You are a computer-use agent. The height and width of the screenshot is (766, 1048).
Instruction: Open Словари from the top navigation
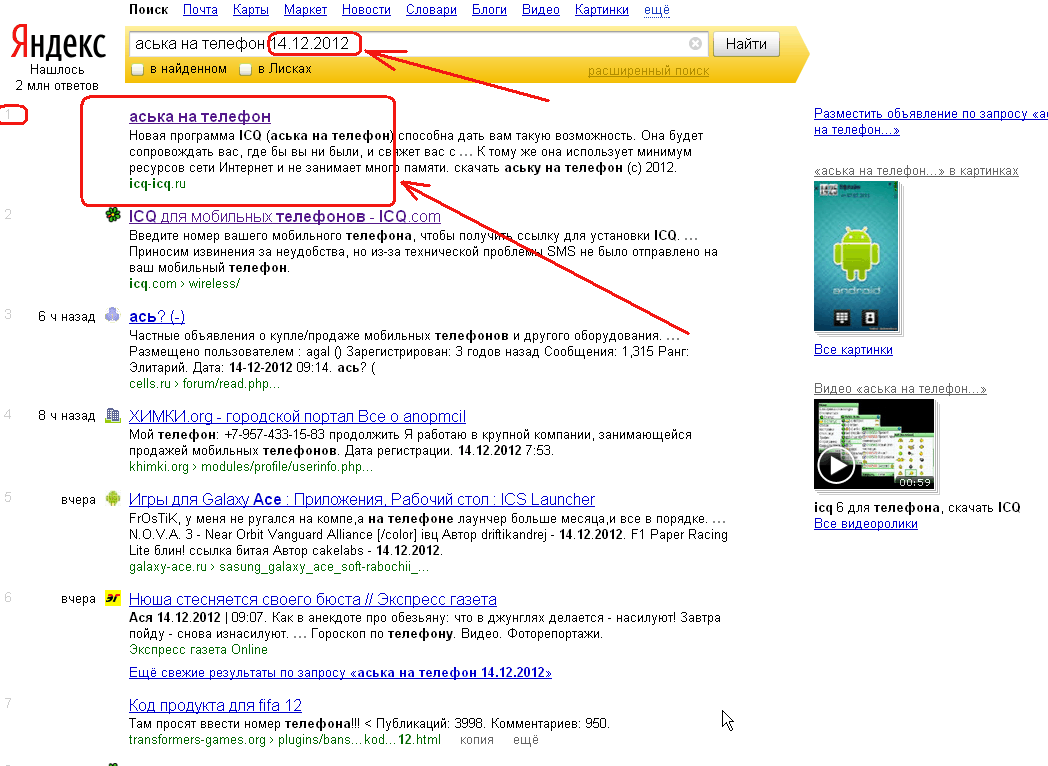tap(431, 9)
